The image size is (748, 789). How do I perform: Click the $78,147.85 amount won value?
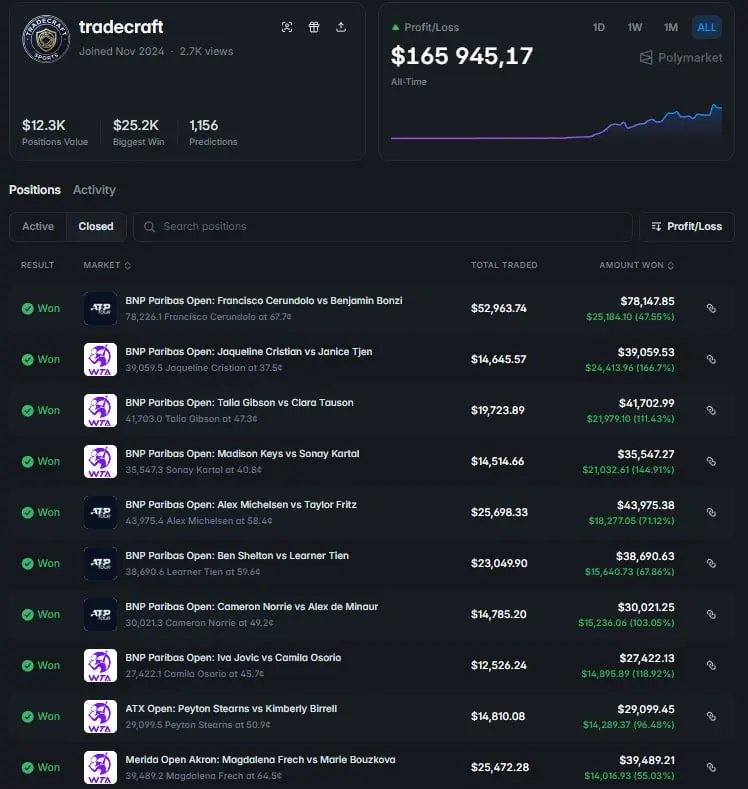[647, 301]
